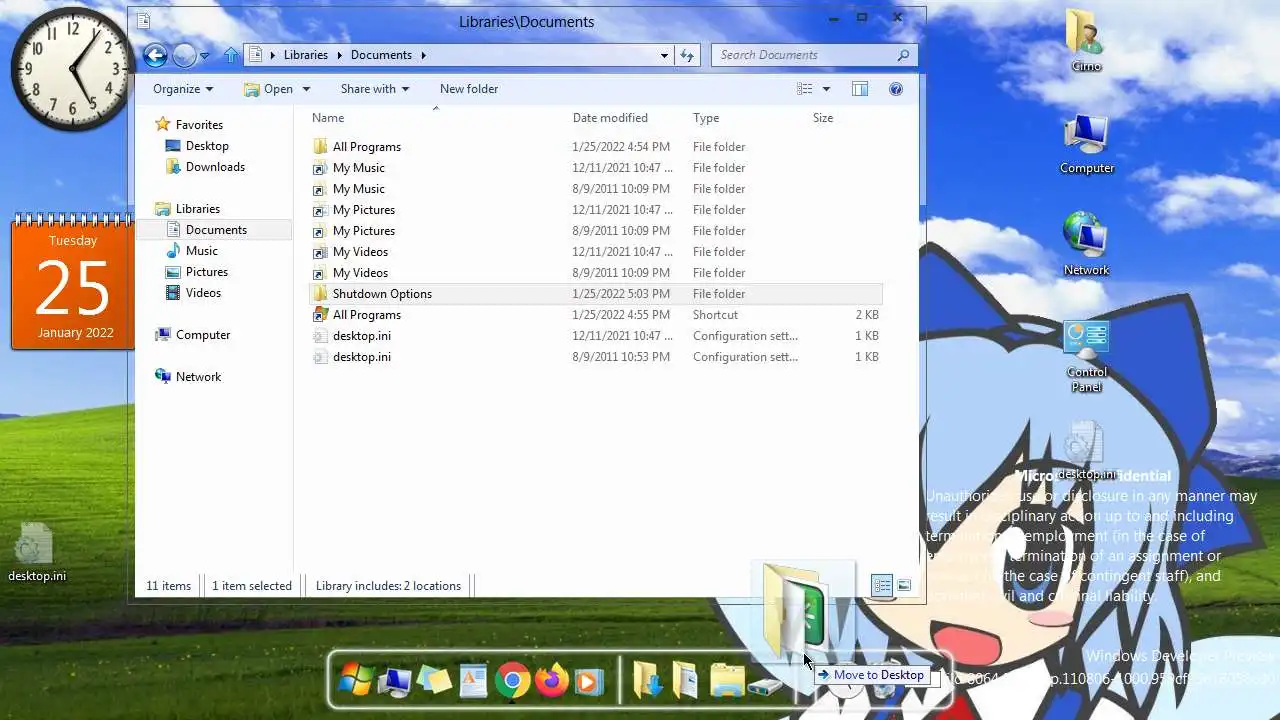Viewport: 1280px width, 720px height.
Task: Open Windows Start icon in dock
Action: tap(354, 681)
